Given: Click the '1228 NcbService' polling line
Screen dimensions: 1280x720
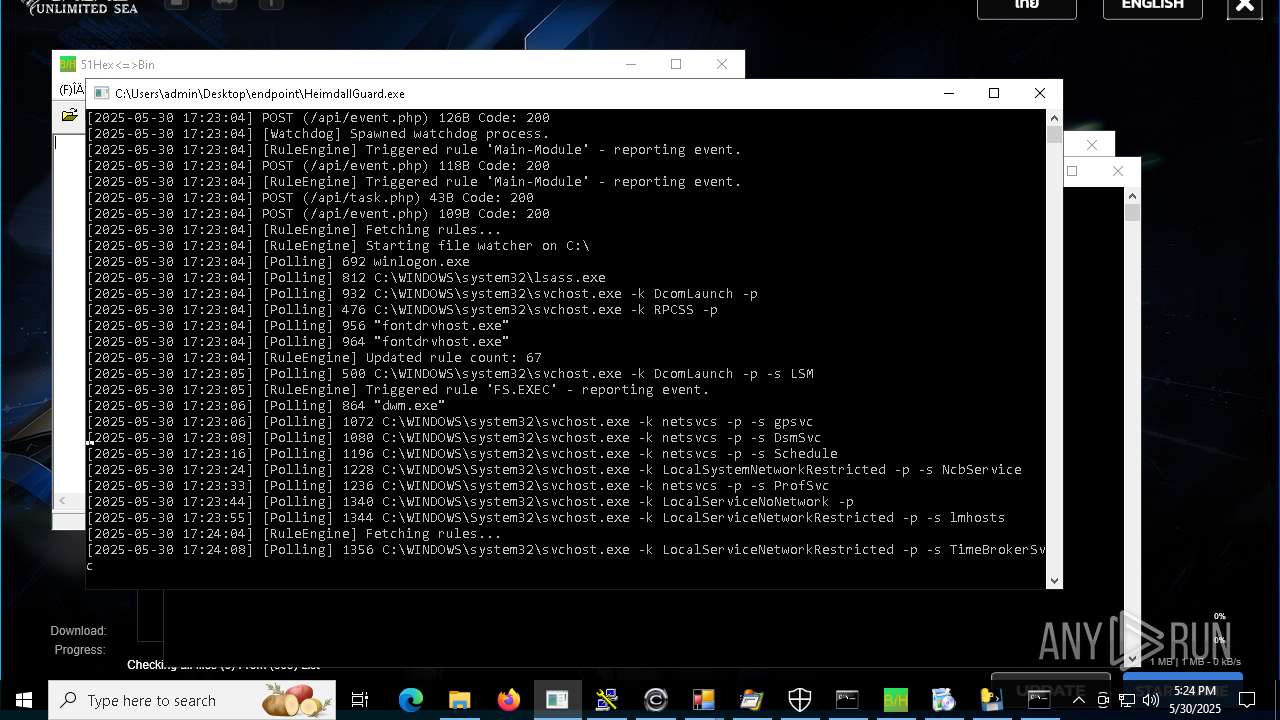Looking at the screenshot, I should pyautogui.click(x=554, y=470).
